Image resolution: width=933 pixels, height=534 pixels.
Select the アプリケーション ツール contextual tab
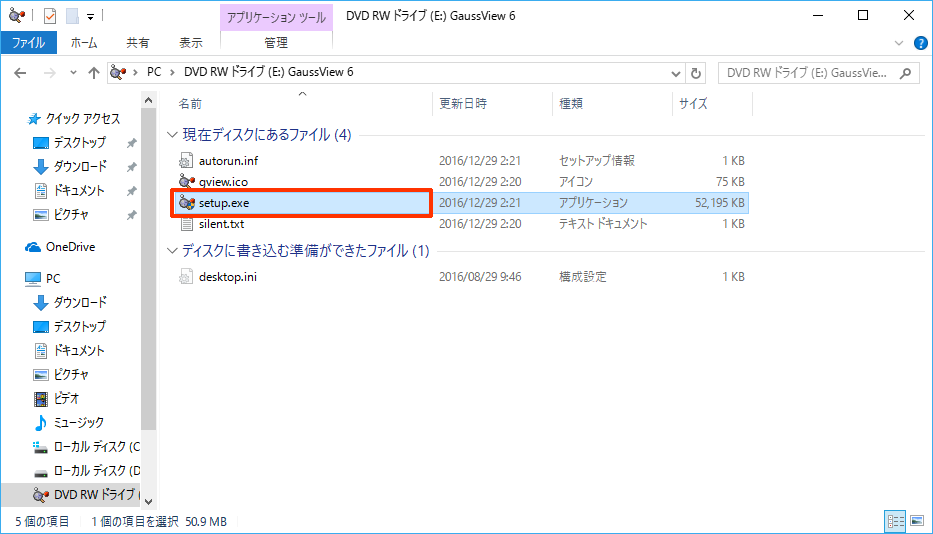tap(276, 17)
